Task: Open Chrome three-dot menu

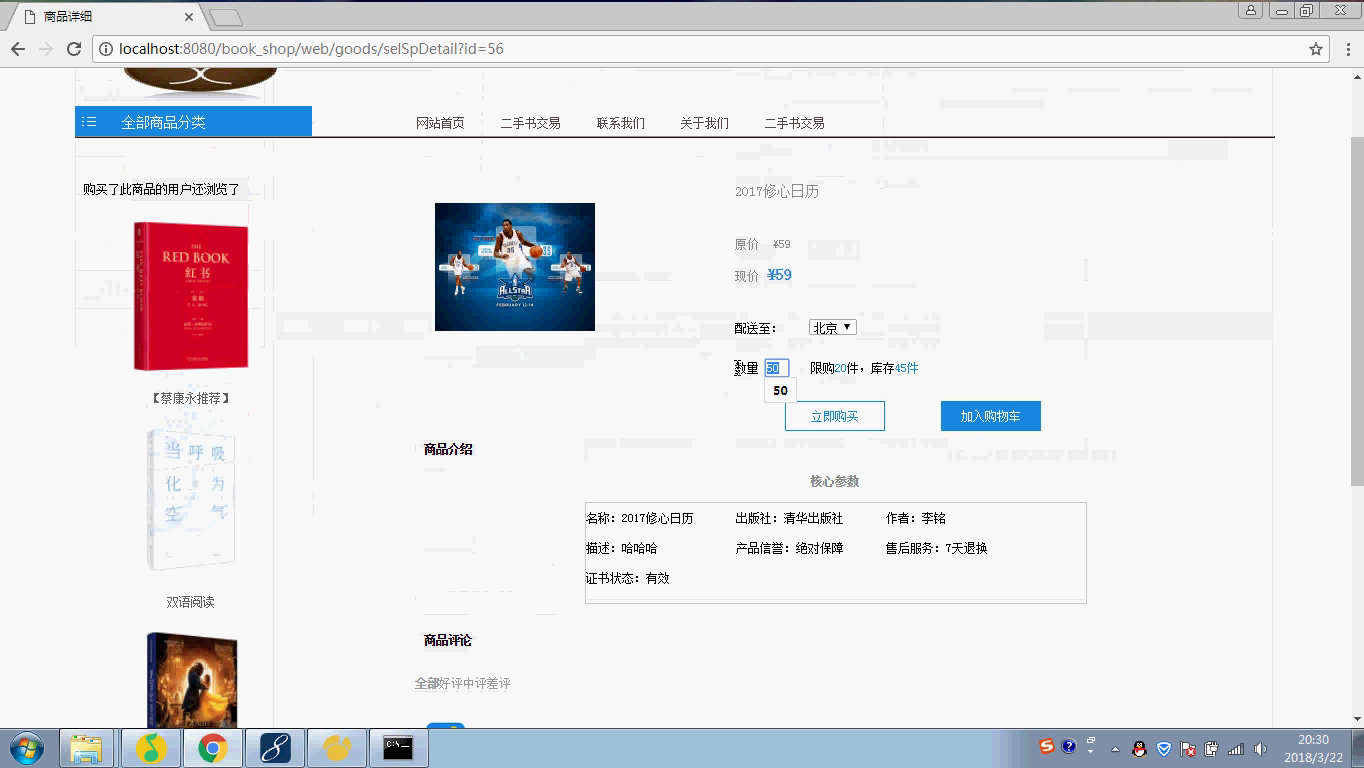Action: (1348, 49)
